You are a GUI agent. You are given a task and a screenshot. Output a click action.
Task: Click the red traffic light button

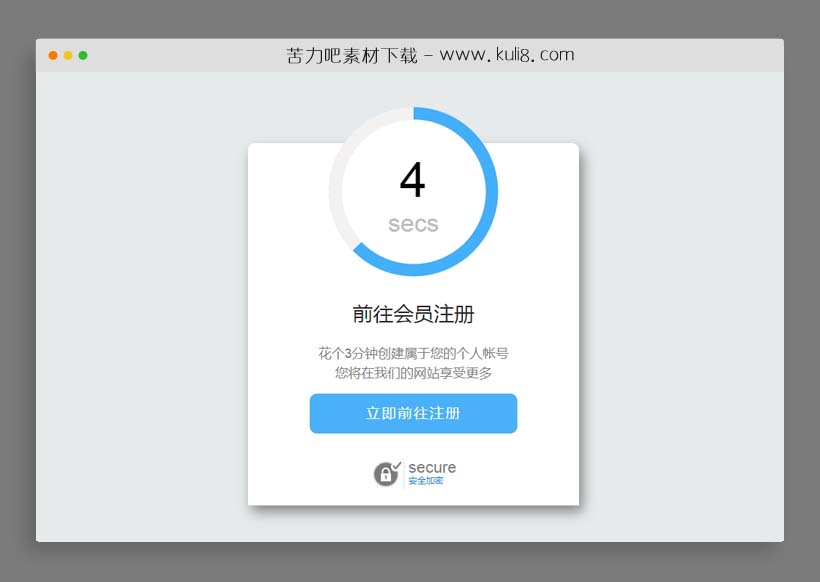(x=51, y=57)
